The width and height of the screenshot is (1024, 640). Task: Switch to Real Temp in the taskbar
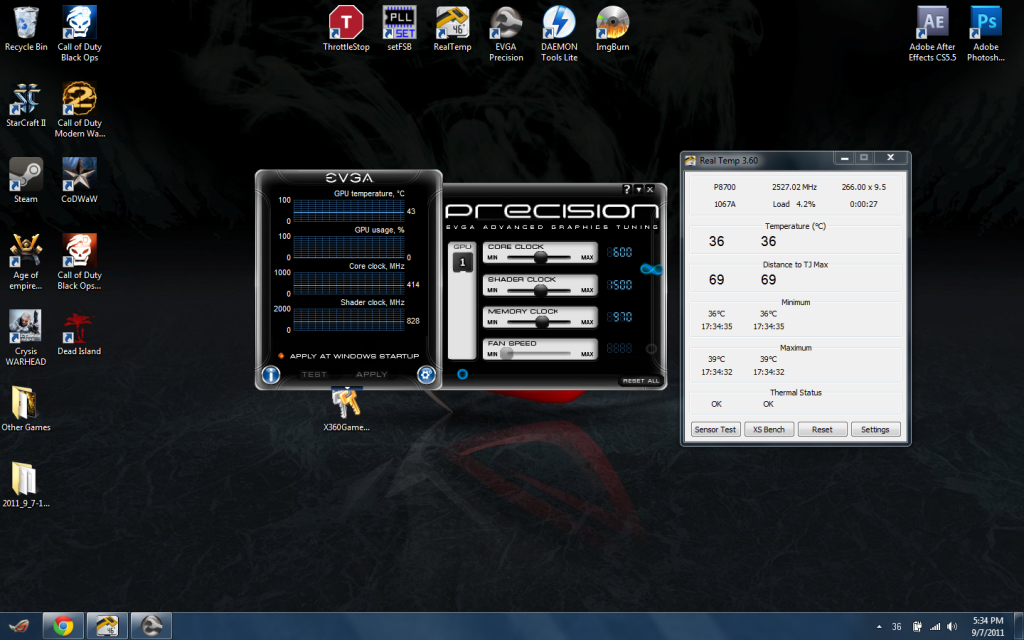click(x=107, y=626)
